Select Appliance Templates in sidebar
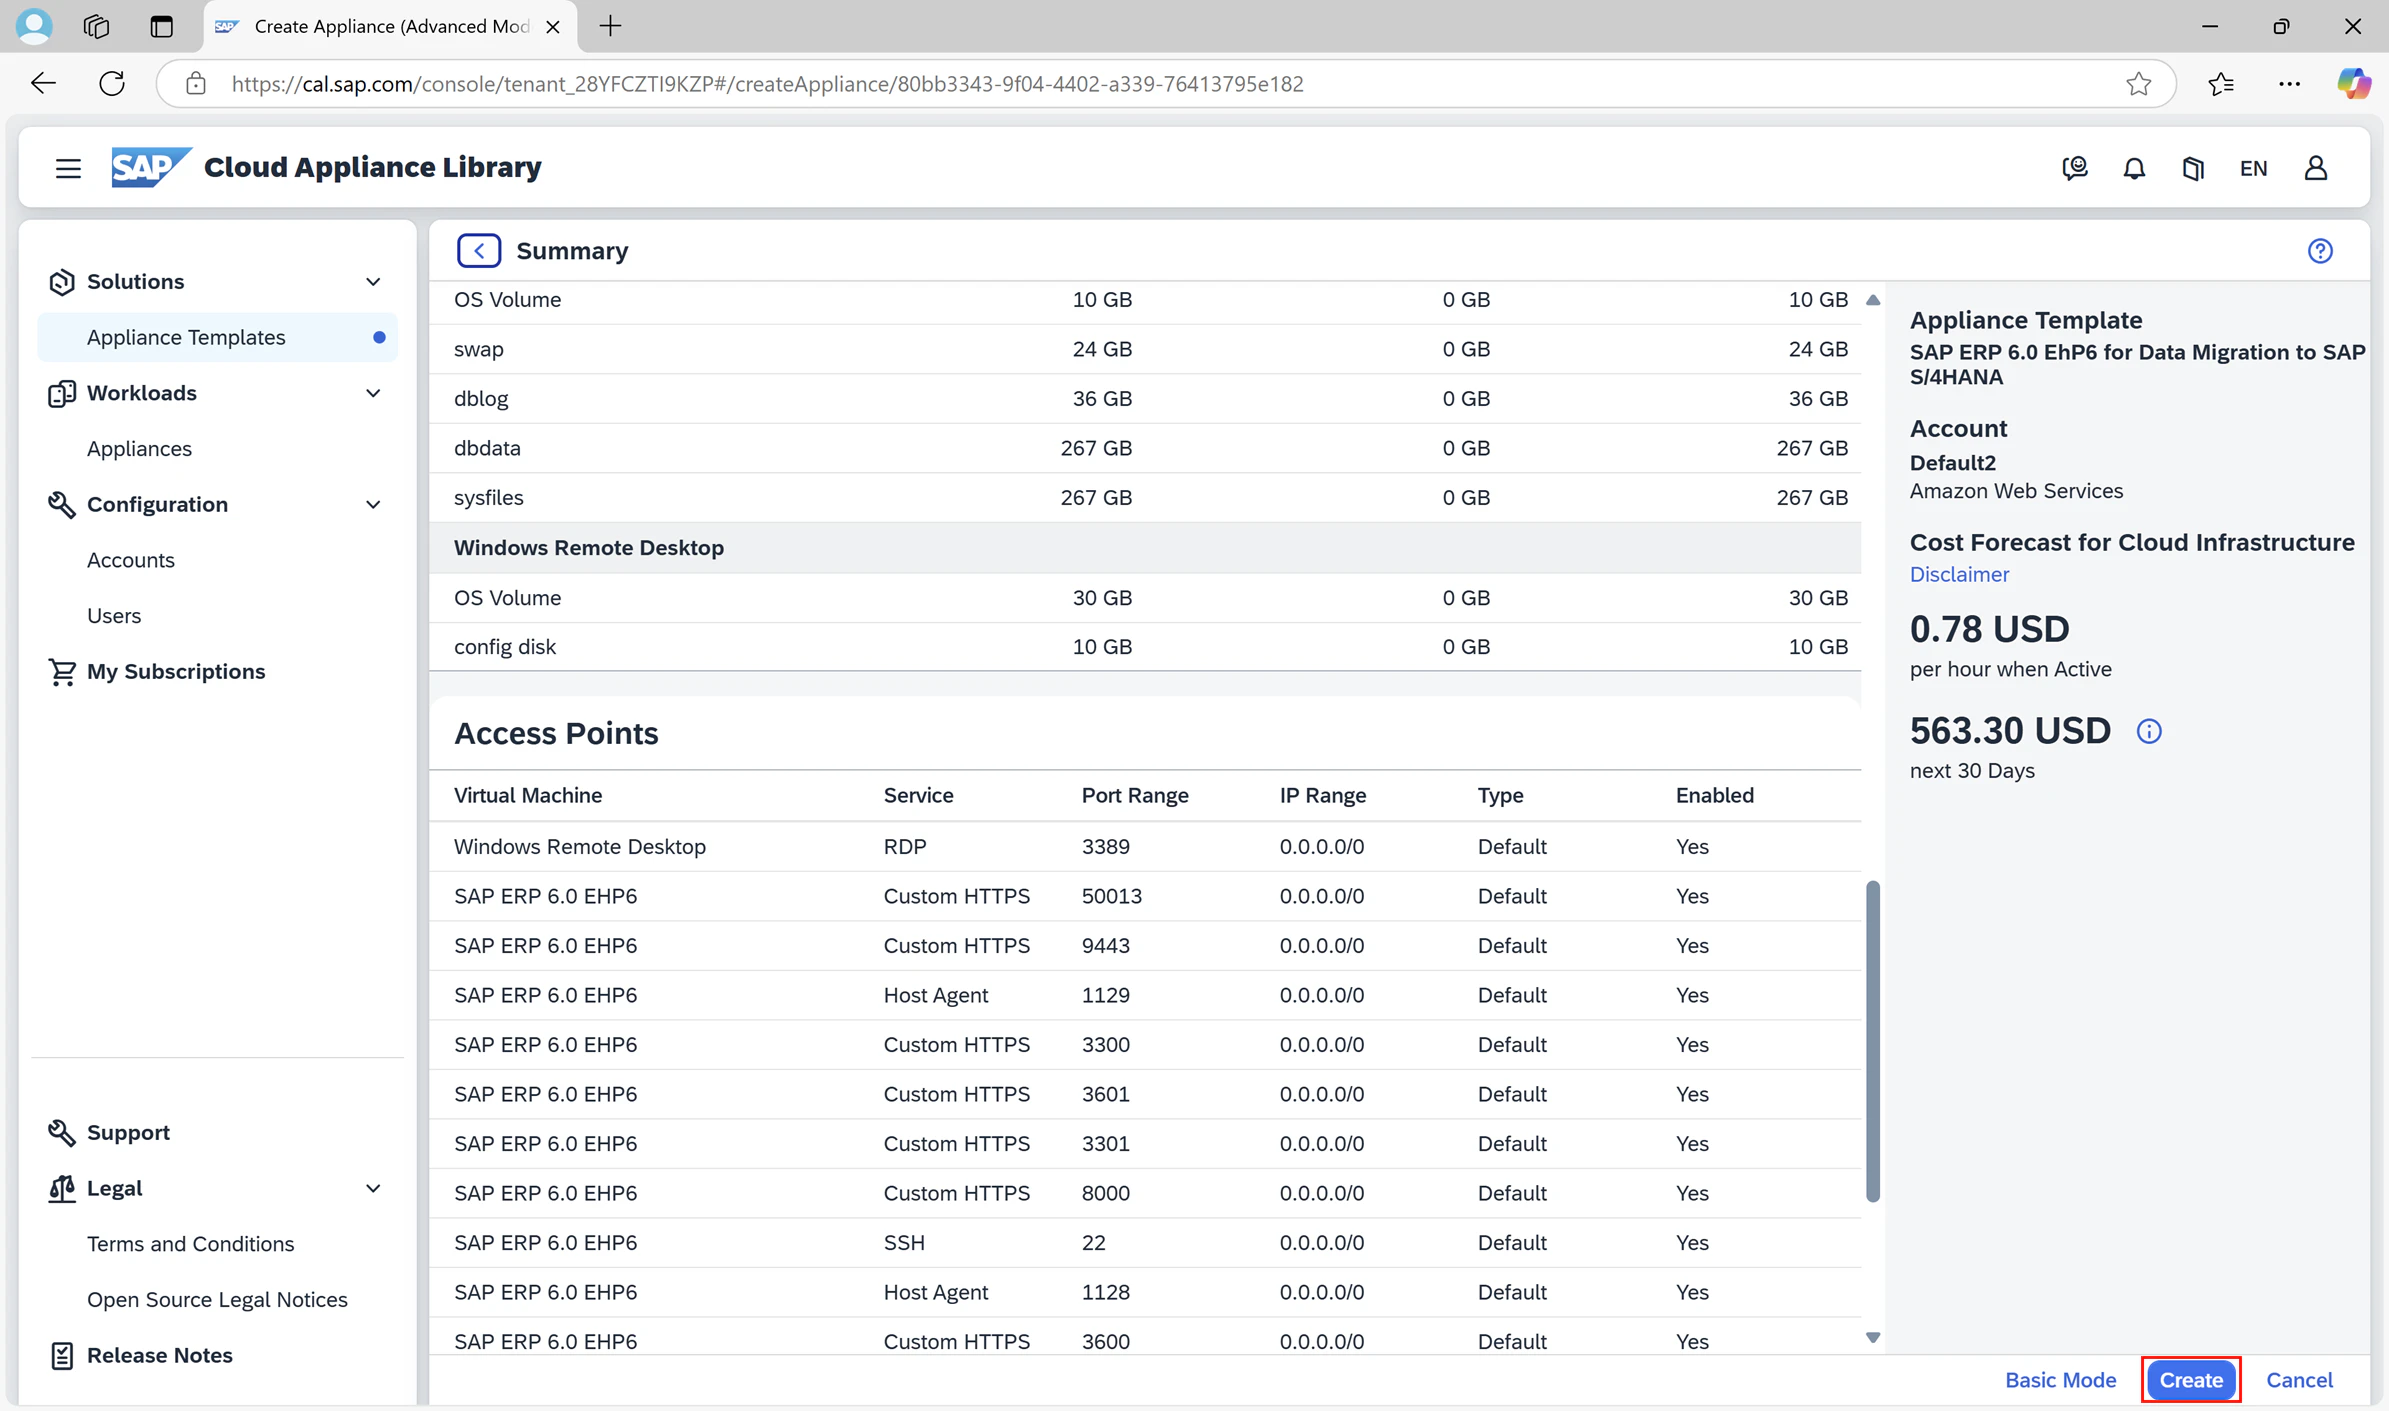The height and width of the screenshot is (1411, 2389). [217, 337]
